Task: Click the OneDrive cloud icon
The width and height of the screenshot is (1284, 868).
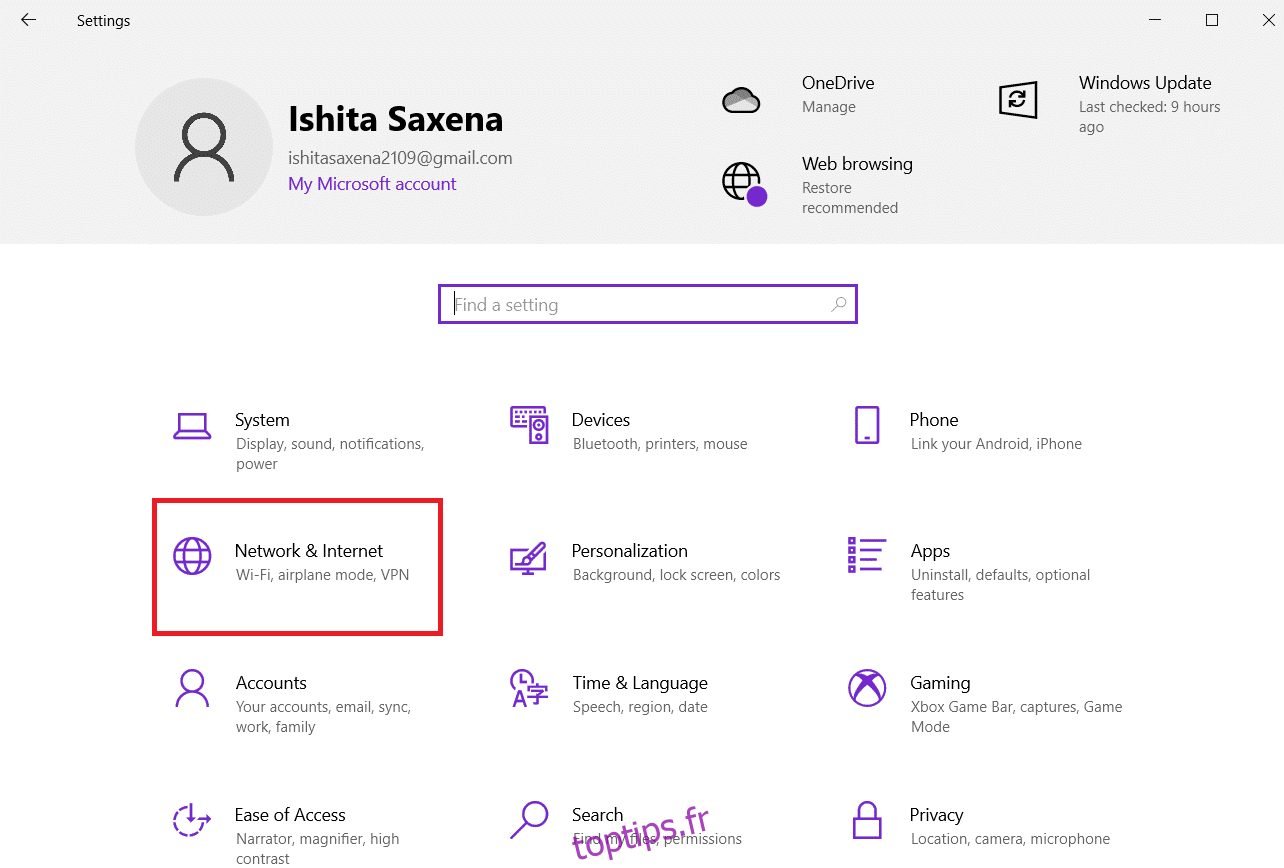Action: (741, 100)
